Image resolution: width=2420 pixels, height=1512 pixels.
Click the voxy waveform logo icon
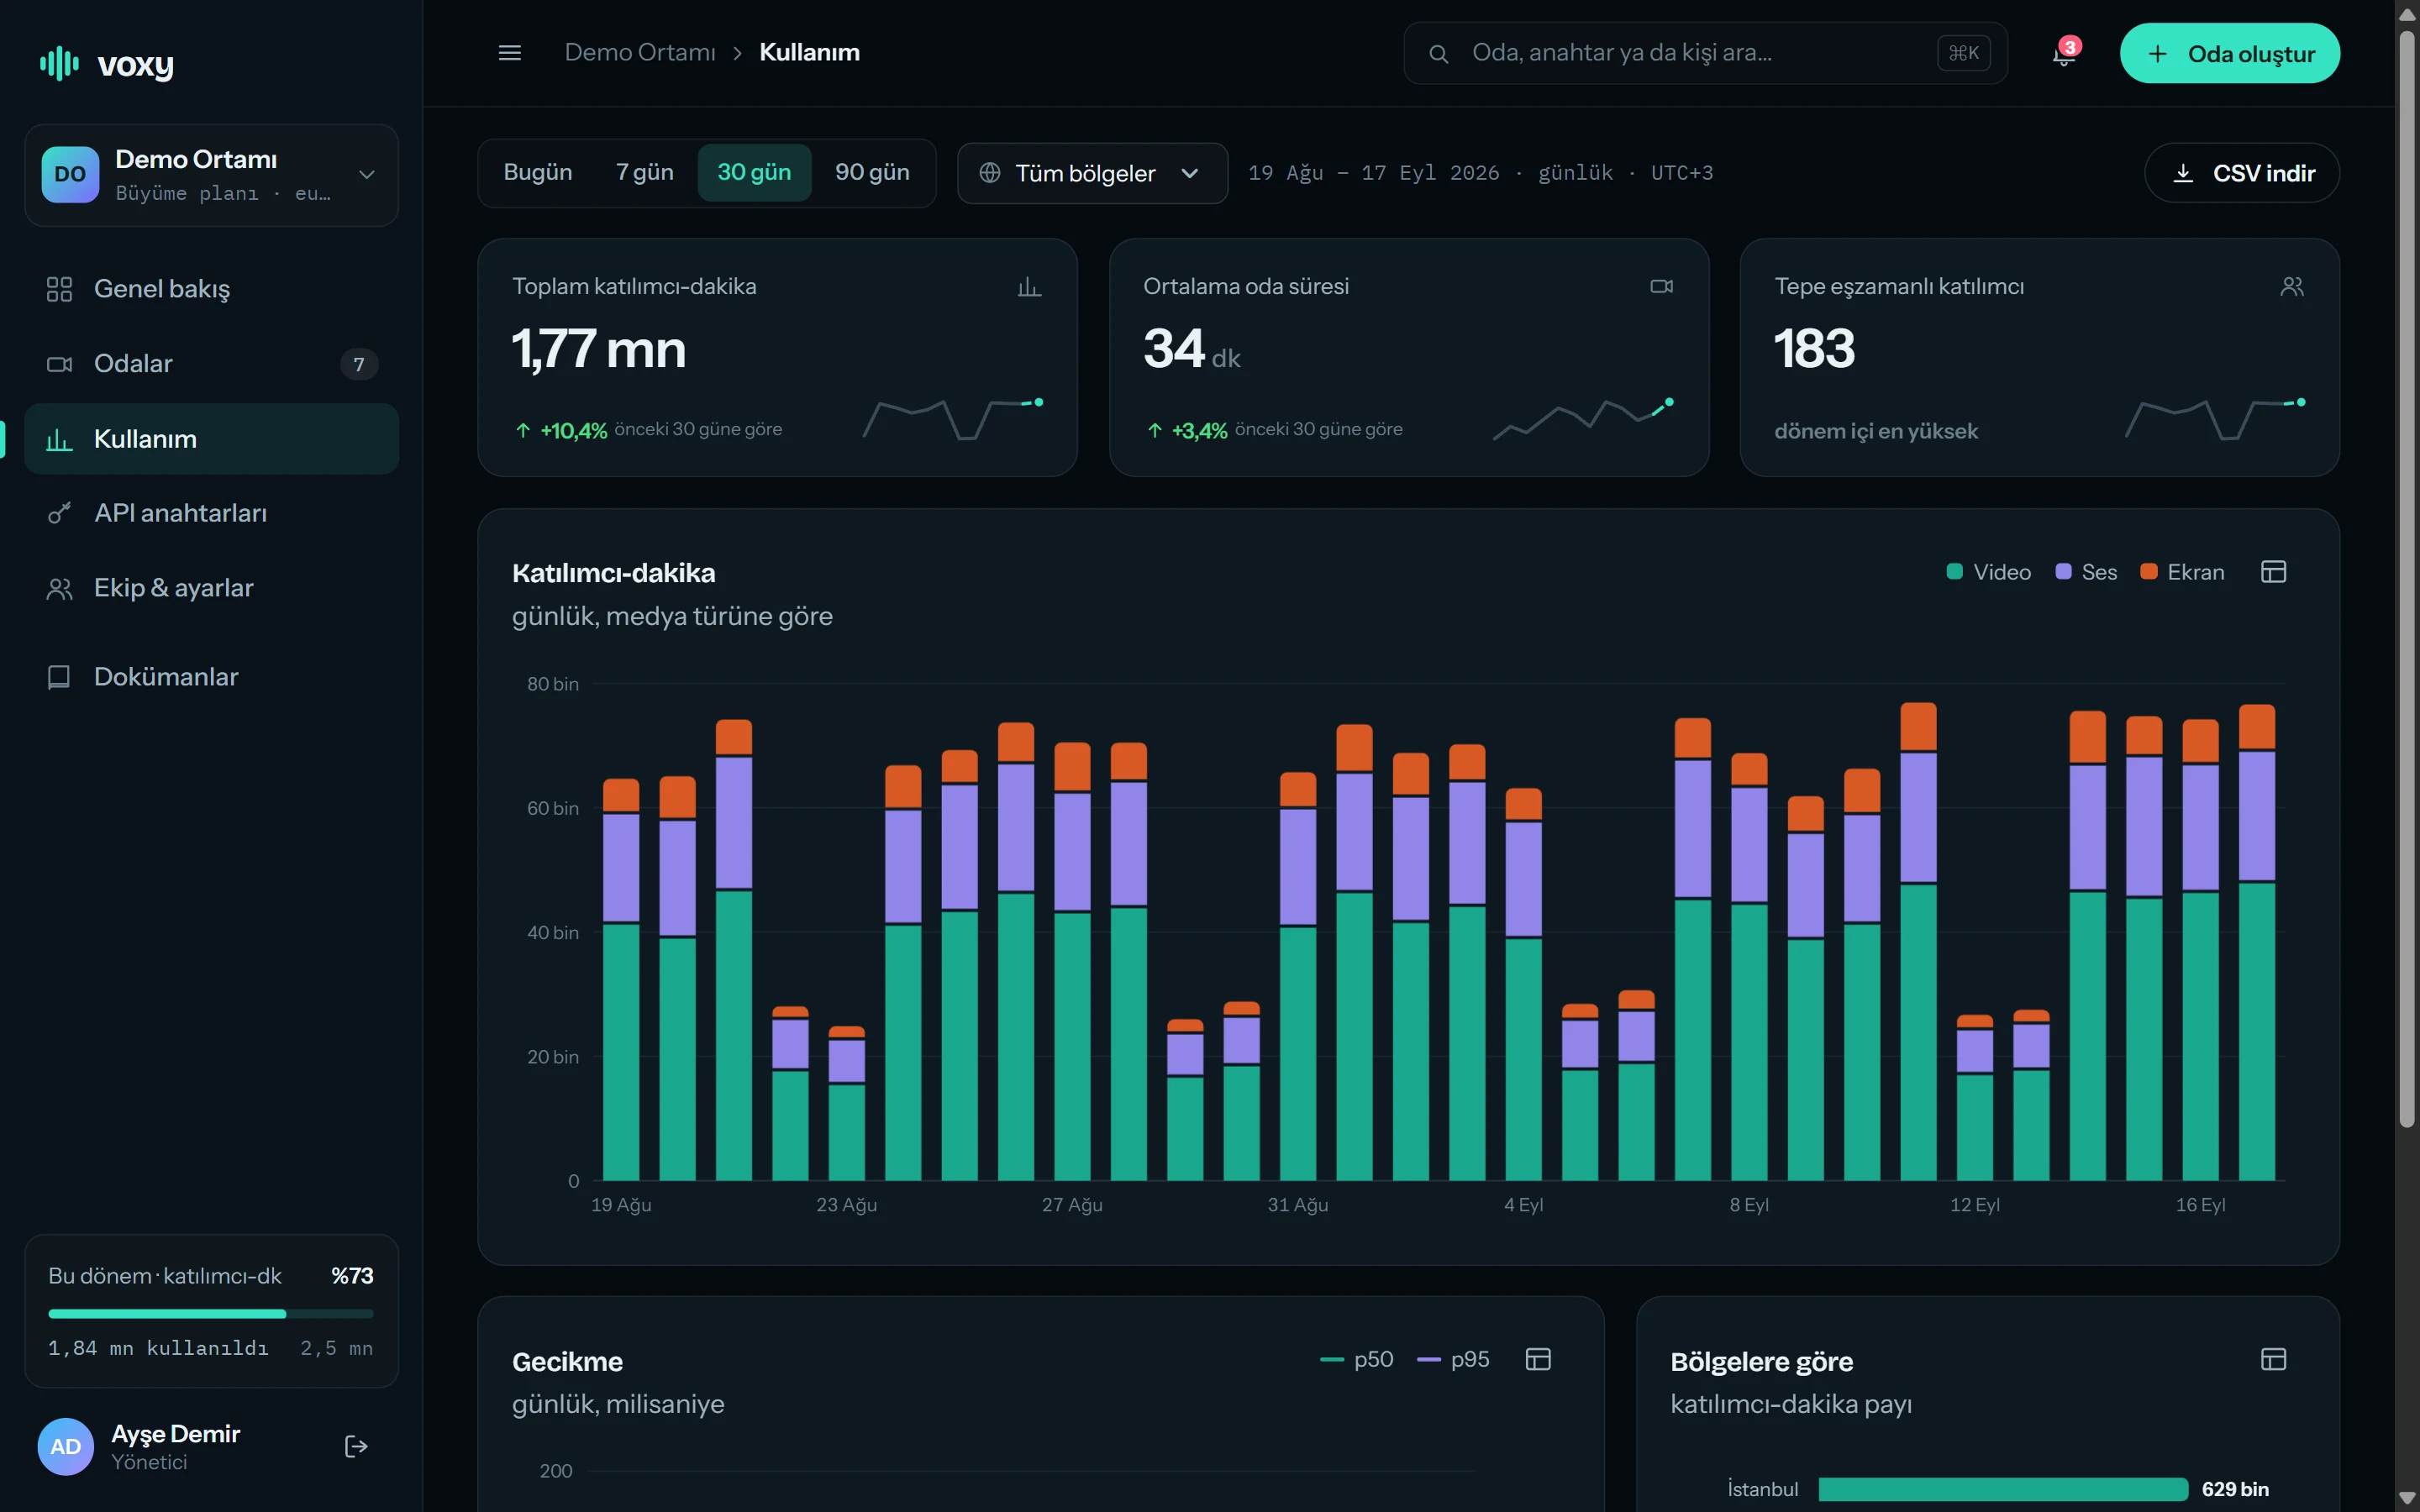click(x=59, y=63)
